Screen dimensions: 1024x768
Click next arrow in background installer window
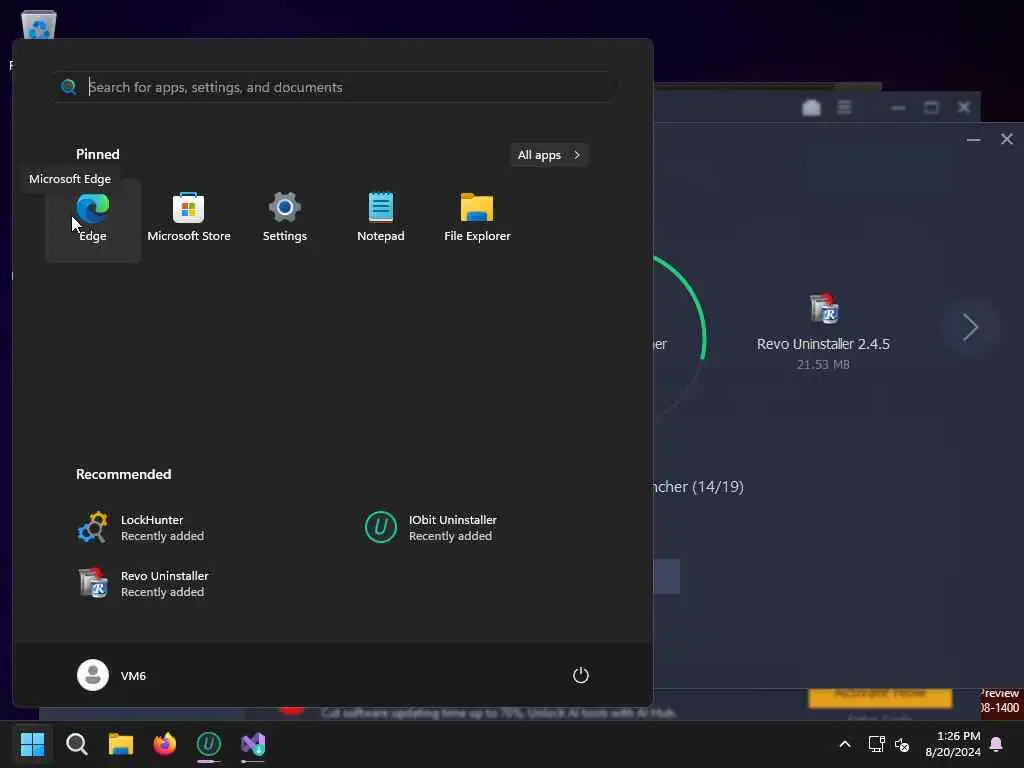point(970,327)
